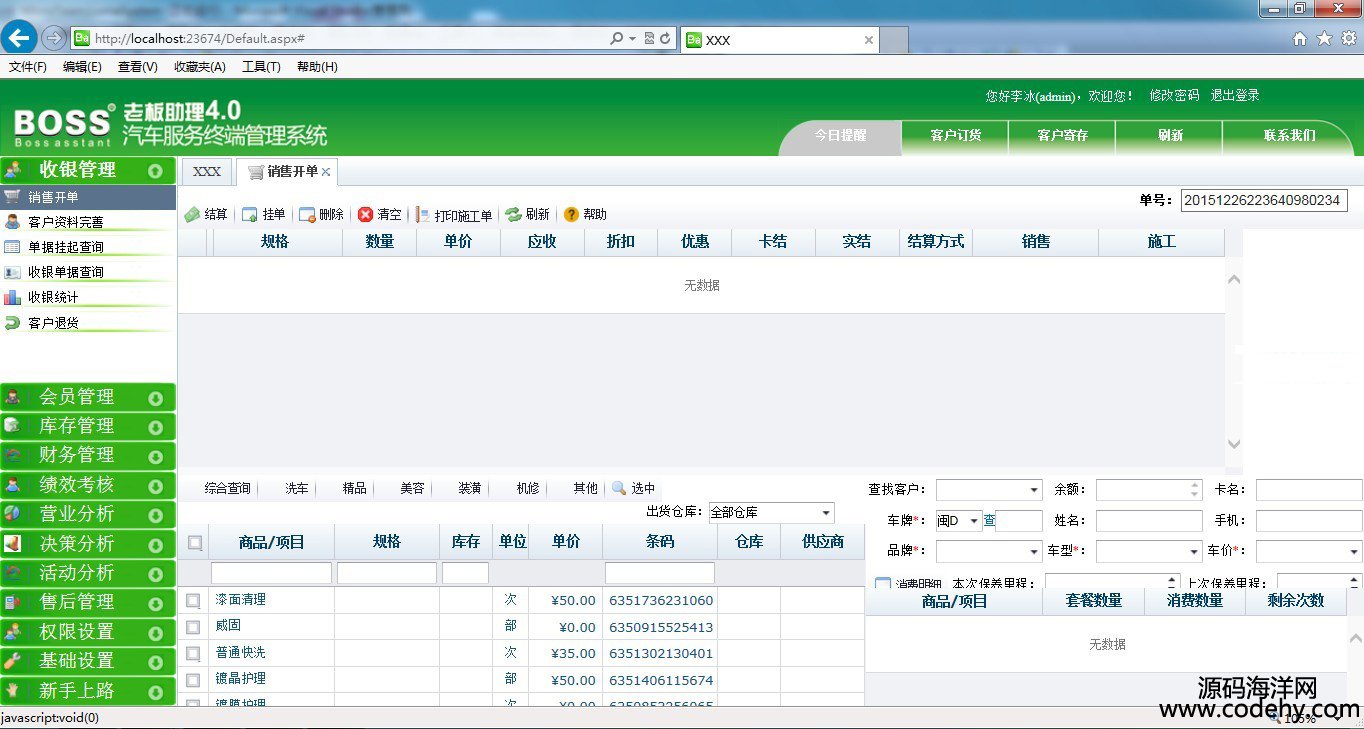Open the 查找客户 dropdown

(1034, 490)
